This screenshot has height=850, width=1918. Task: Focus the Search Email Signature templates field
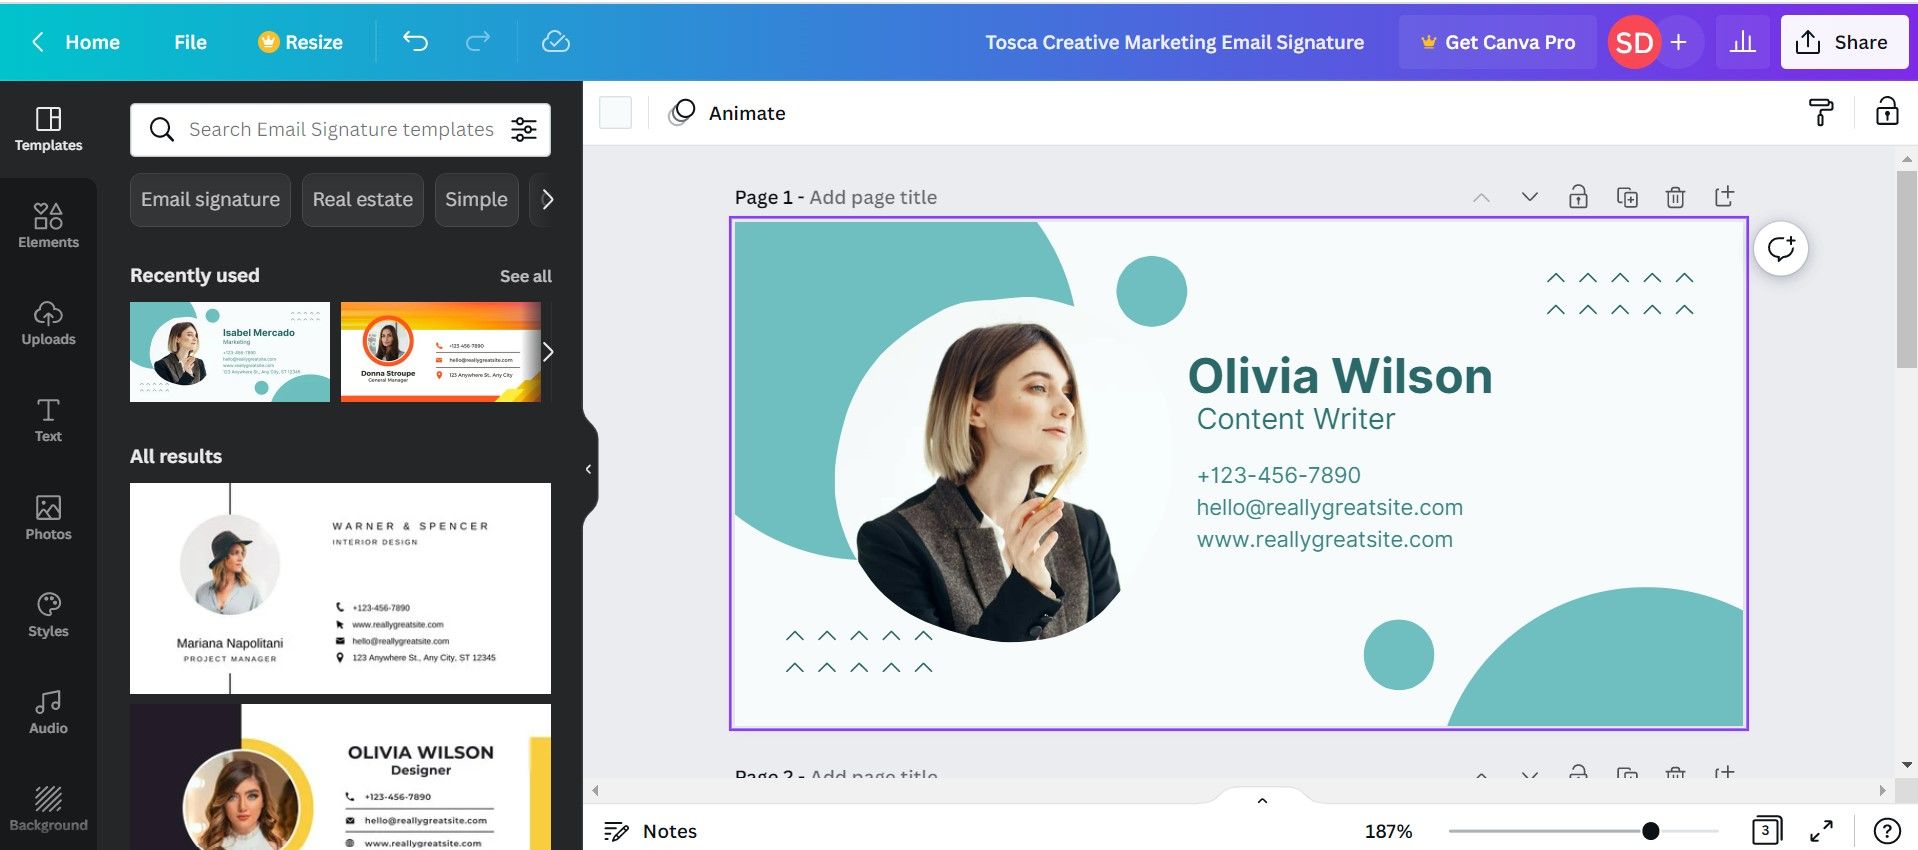pyautogui.click(x=340, y=129)
